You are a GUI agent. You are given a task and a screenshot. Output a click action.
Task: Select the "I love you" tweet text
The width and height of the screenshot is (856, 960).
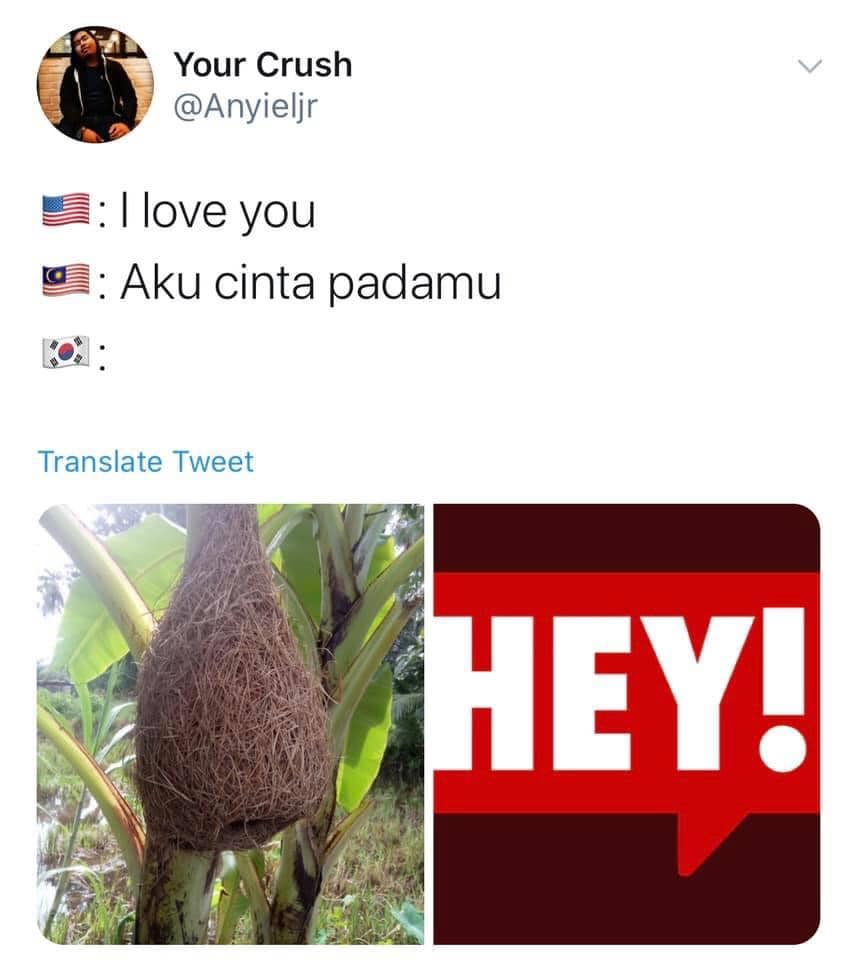pos(218,212)
